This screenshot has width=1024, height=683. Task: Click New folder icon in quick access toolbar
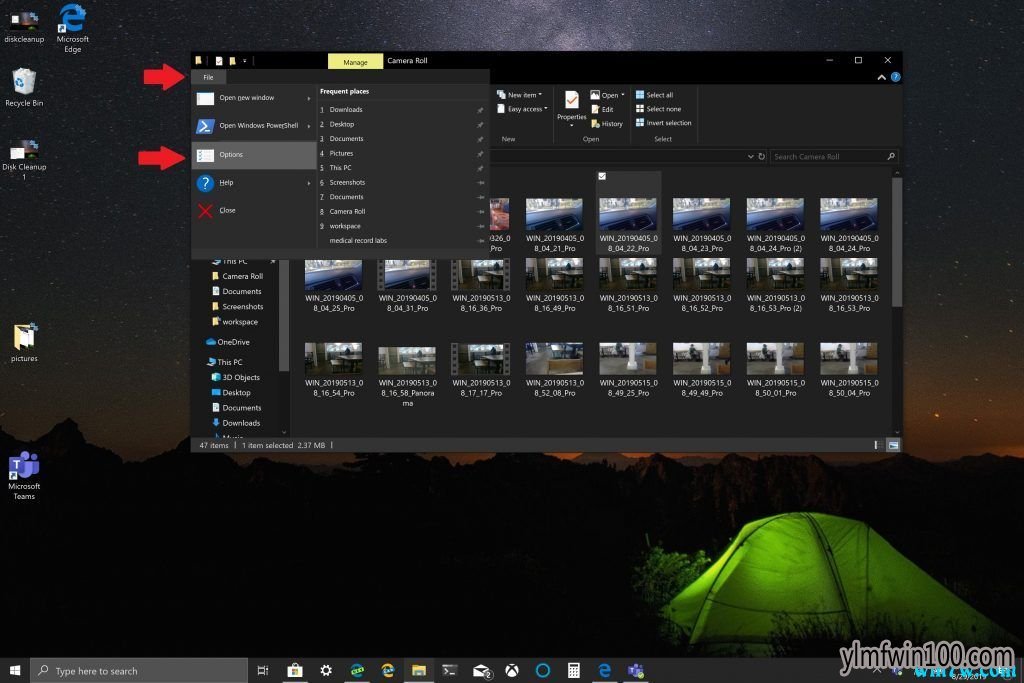232,61
